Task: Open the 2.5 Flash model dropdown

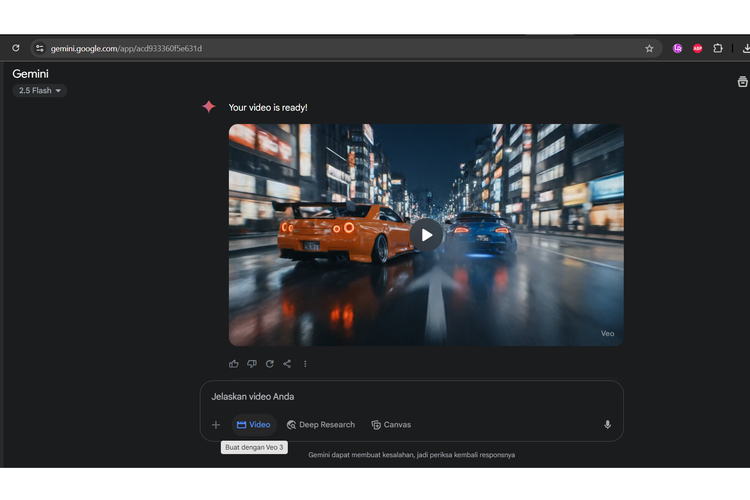Action: pyautogui.click(x=40, y=91)
